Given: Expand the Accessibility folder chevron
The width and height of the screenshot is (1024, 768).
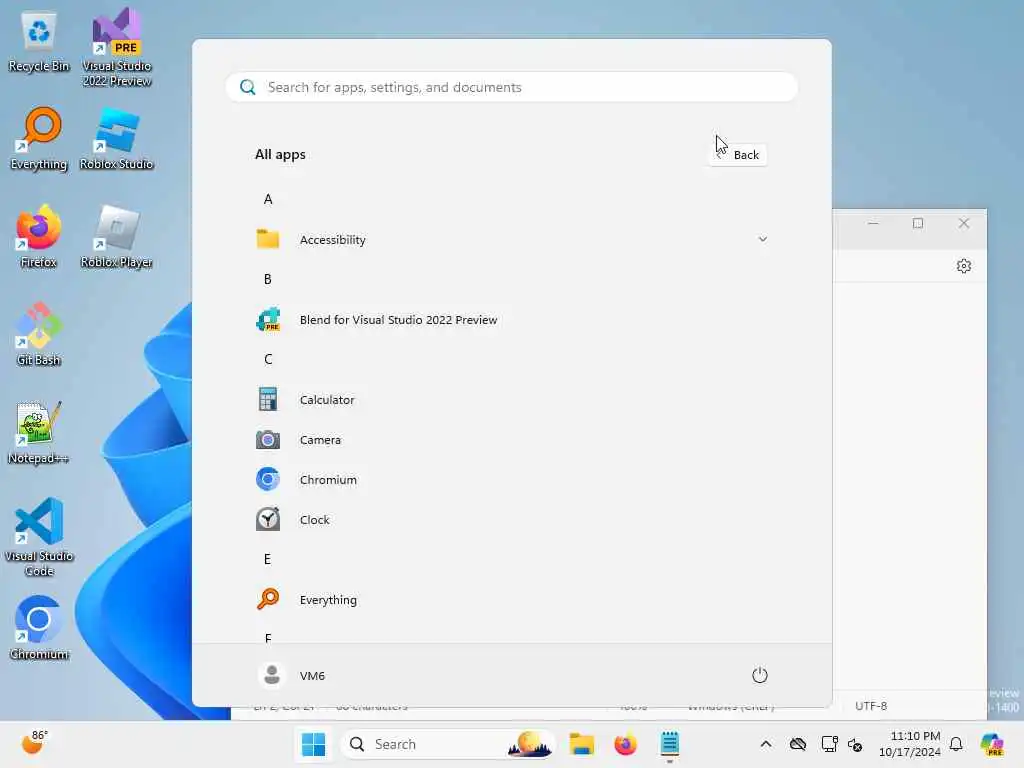Looking at the screenshot, I should click(x=762, y=240).
